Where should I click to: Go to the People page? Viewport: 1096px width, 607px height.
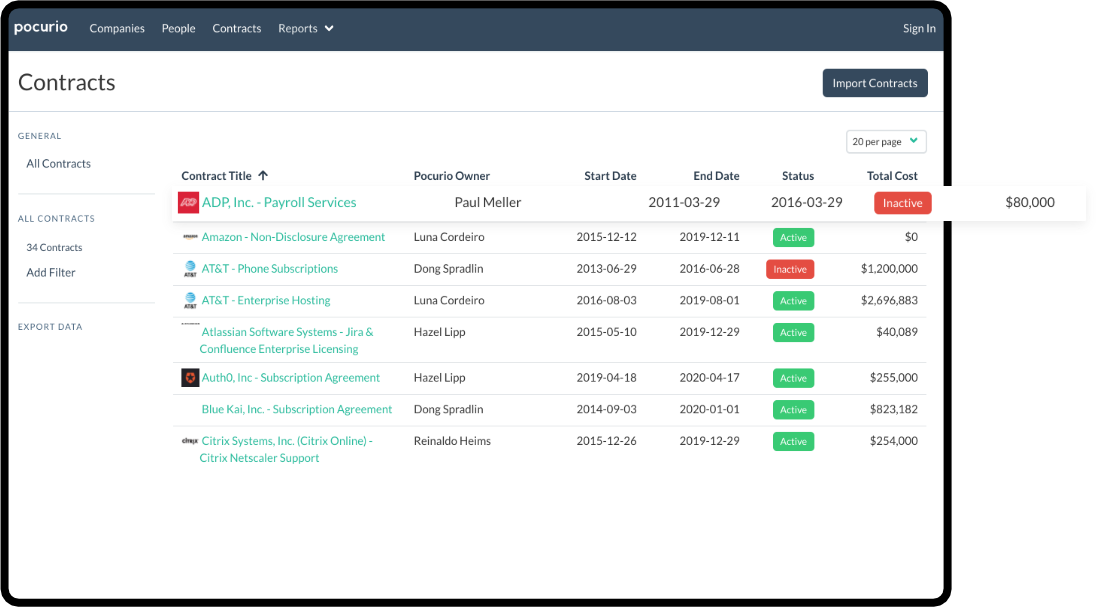point(178,28)
